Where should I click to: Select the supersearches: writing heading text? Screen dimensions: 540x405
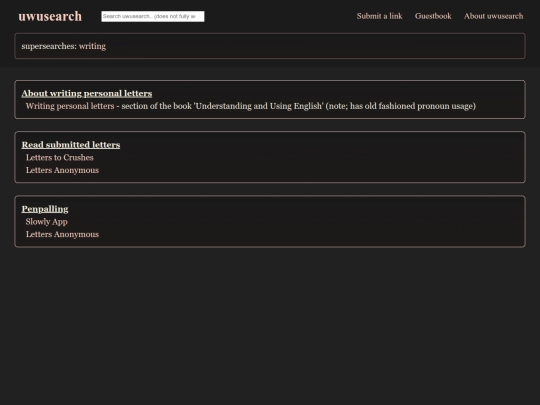(x=64, y=46)
